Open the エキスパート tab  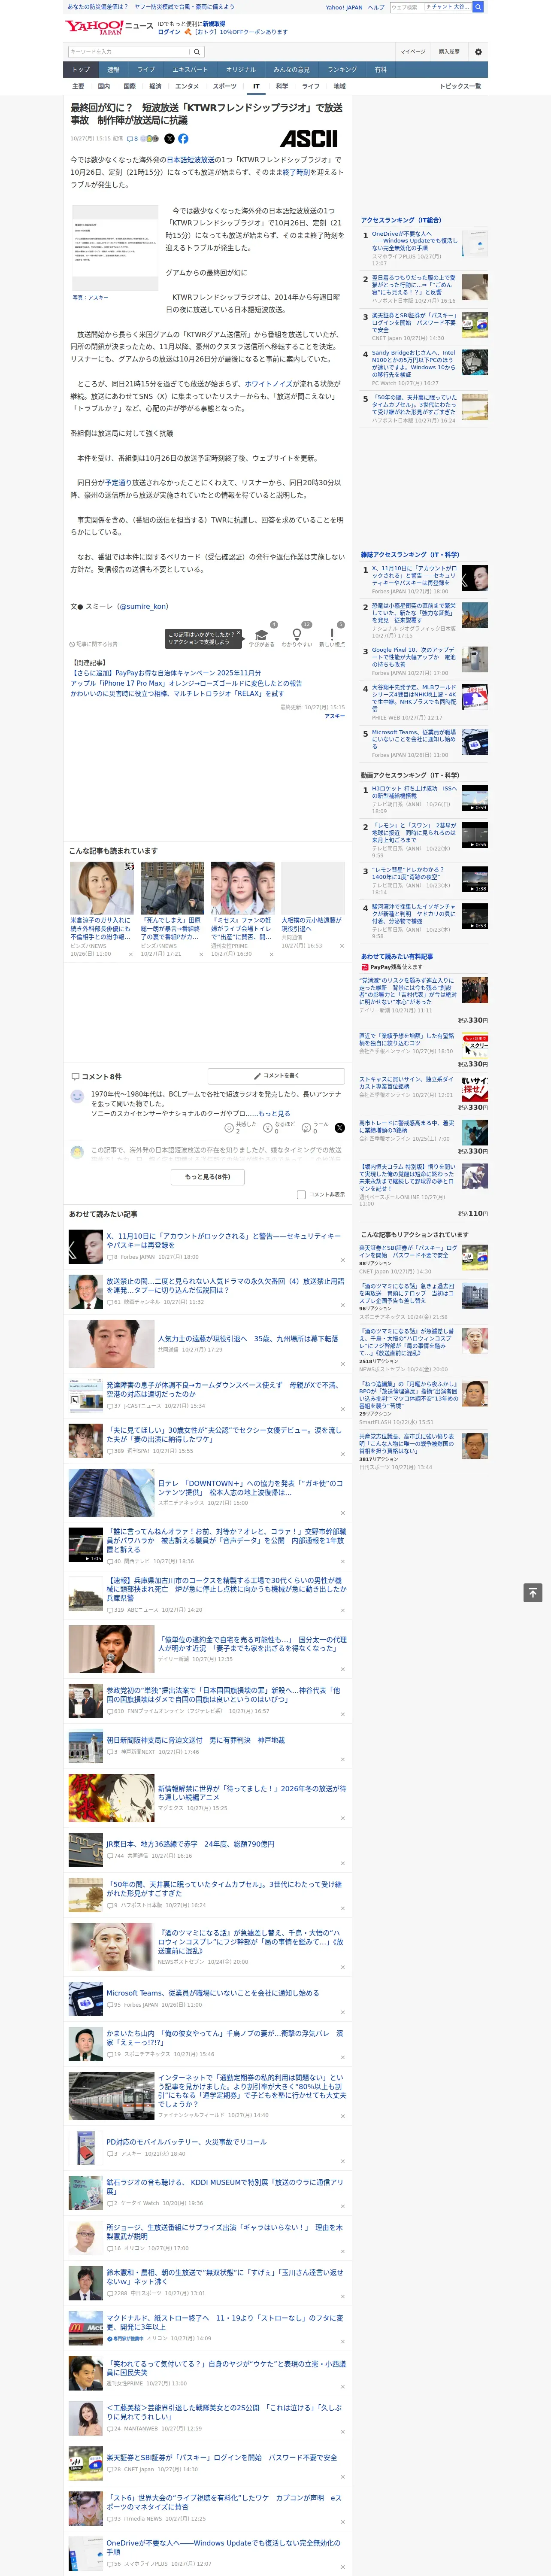click(190, 70)
